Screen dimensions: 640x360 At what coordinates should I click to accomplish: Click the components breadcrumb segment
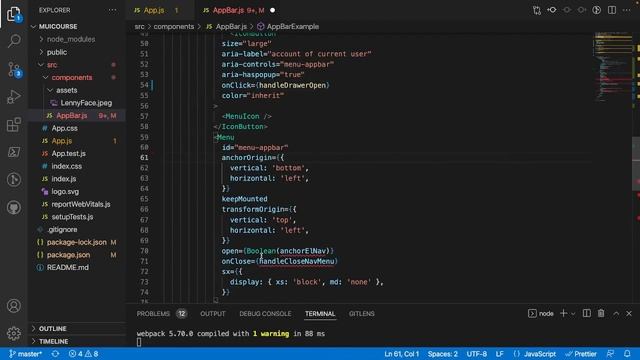click(x=173, y=27)
